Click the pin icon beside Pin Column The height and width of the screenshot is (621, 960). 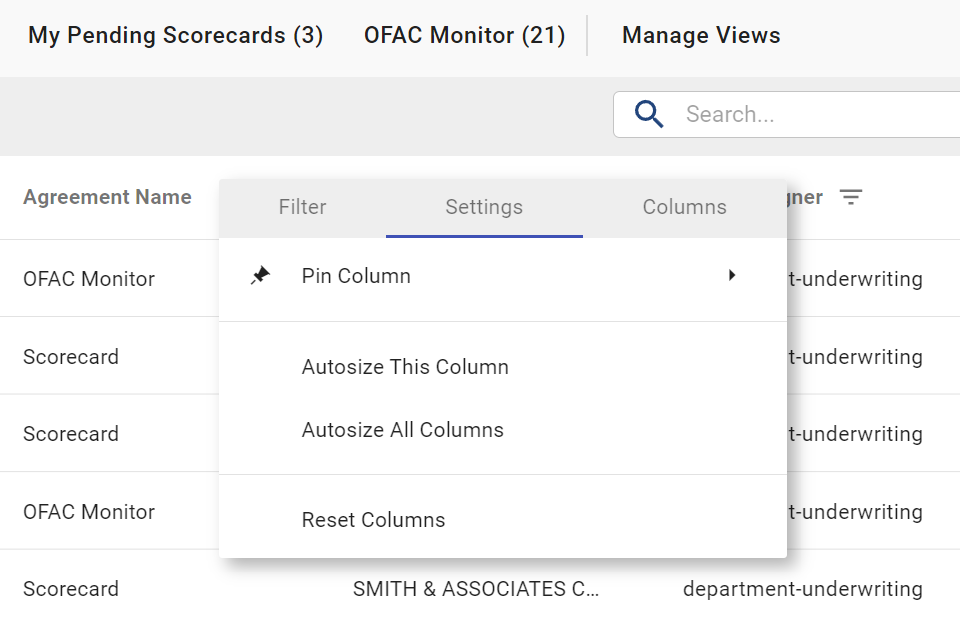[x=259, y=274]
